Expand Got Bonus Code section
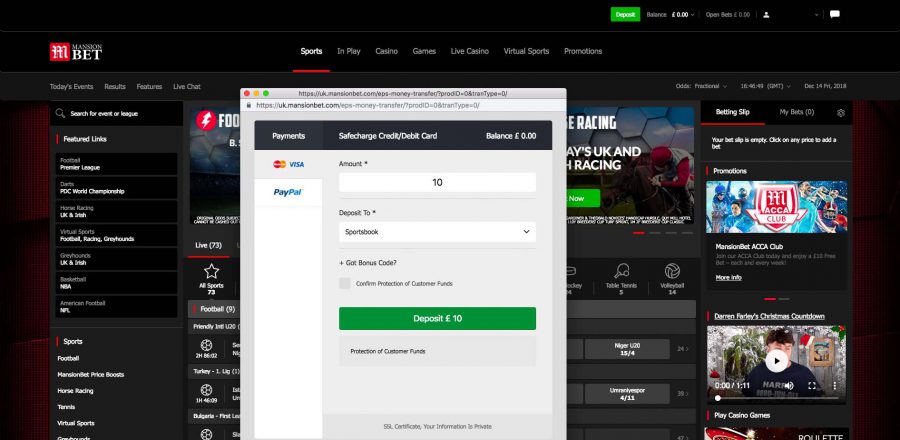 coord(368,263)
